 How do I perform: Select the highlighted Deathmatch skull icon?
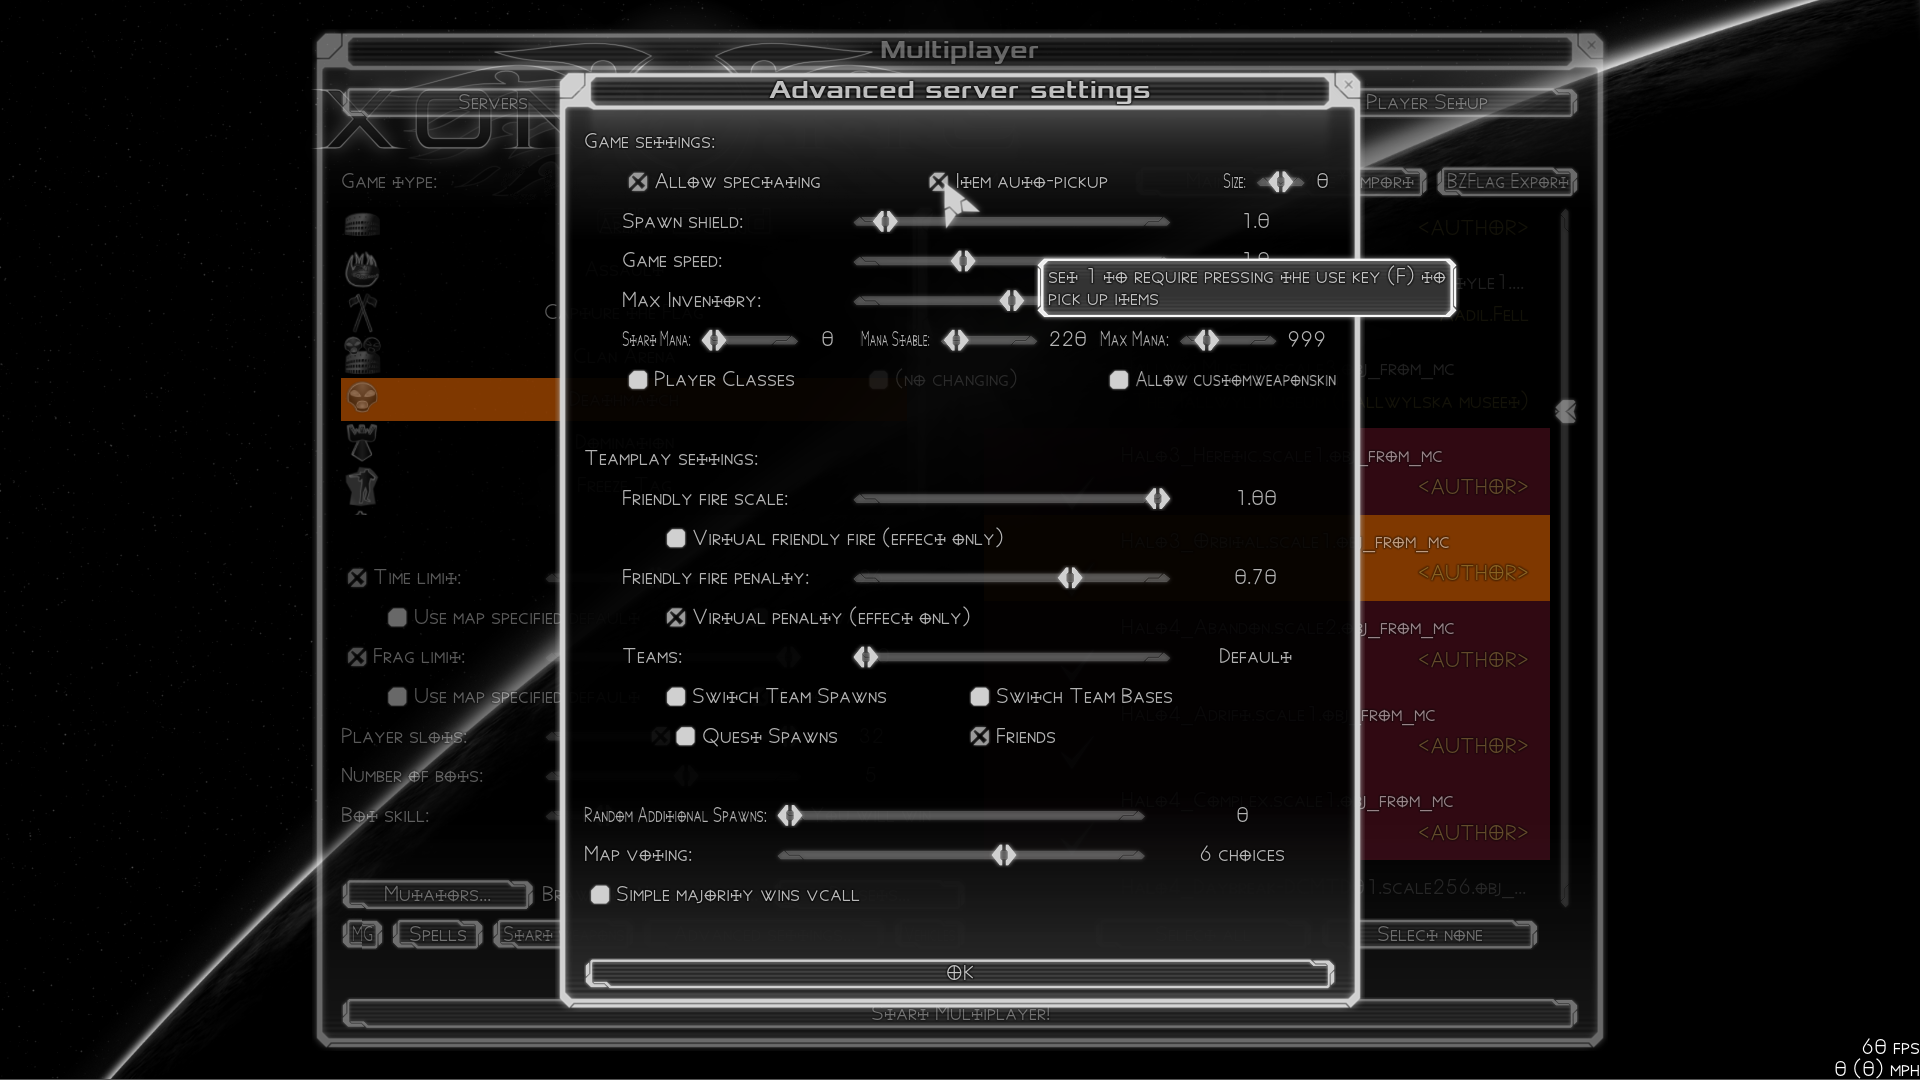(x=362, y=398)
